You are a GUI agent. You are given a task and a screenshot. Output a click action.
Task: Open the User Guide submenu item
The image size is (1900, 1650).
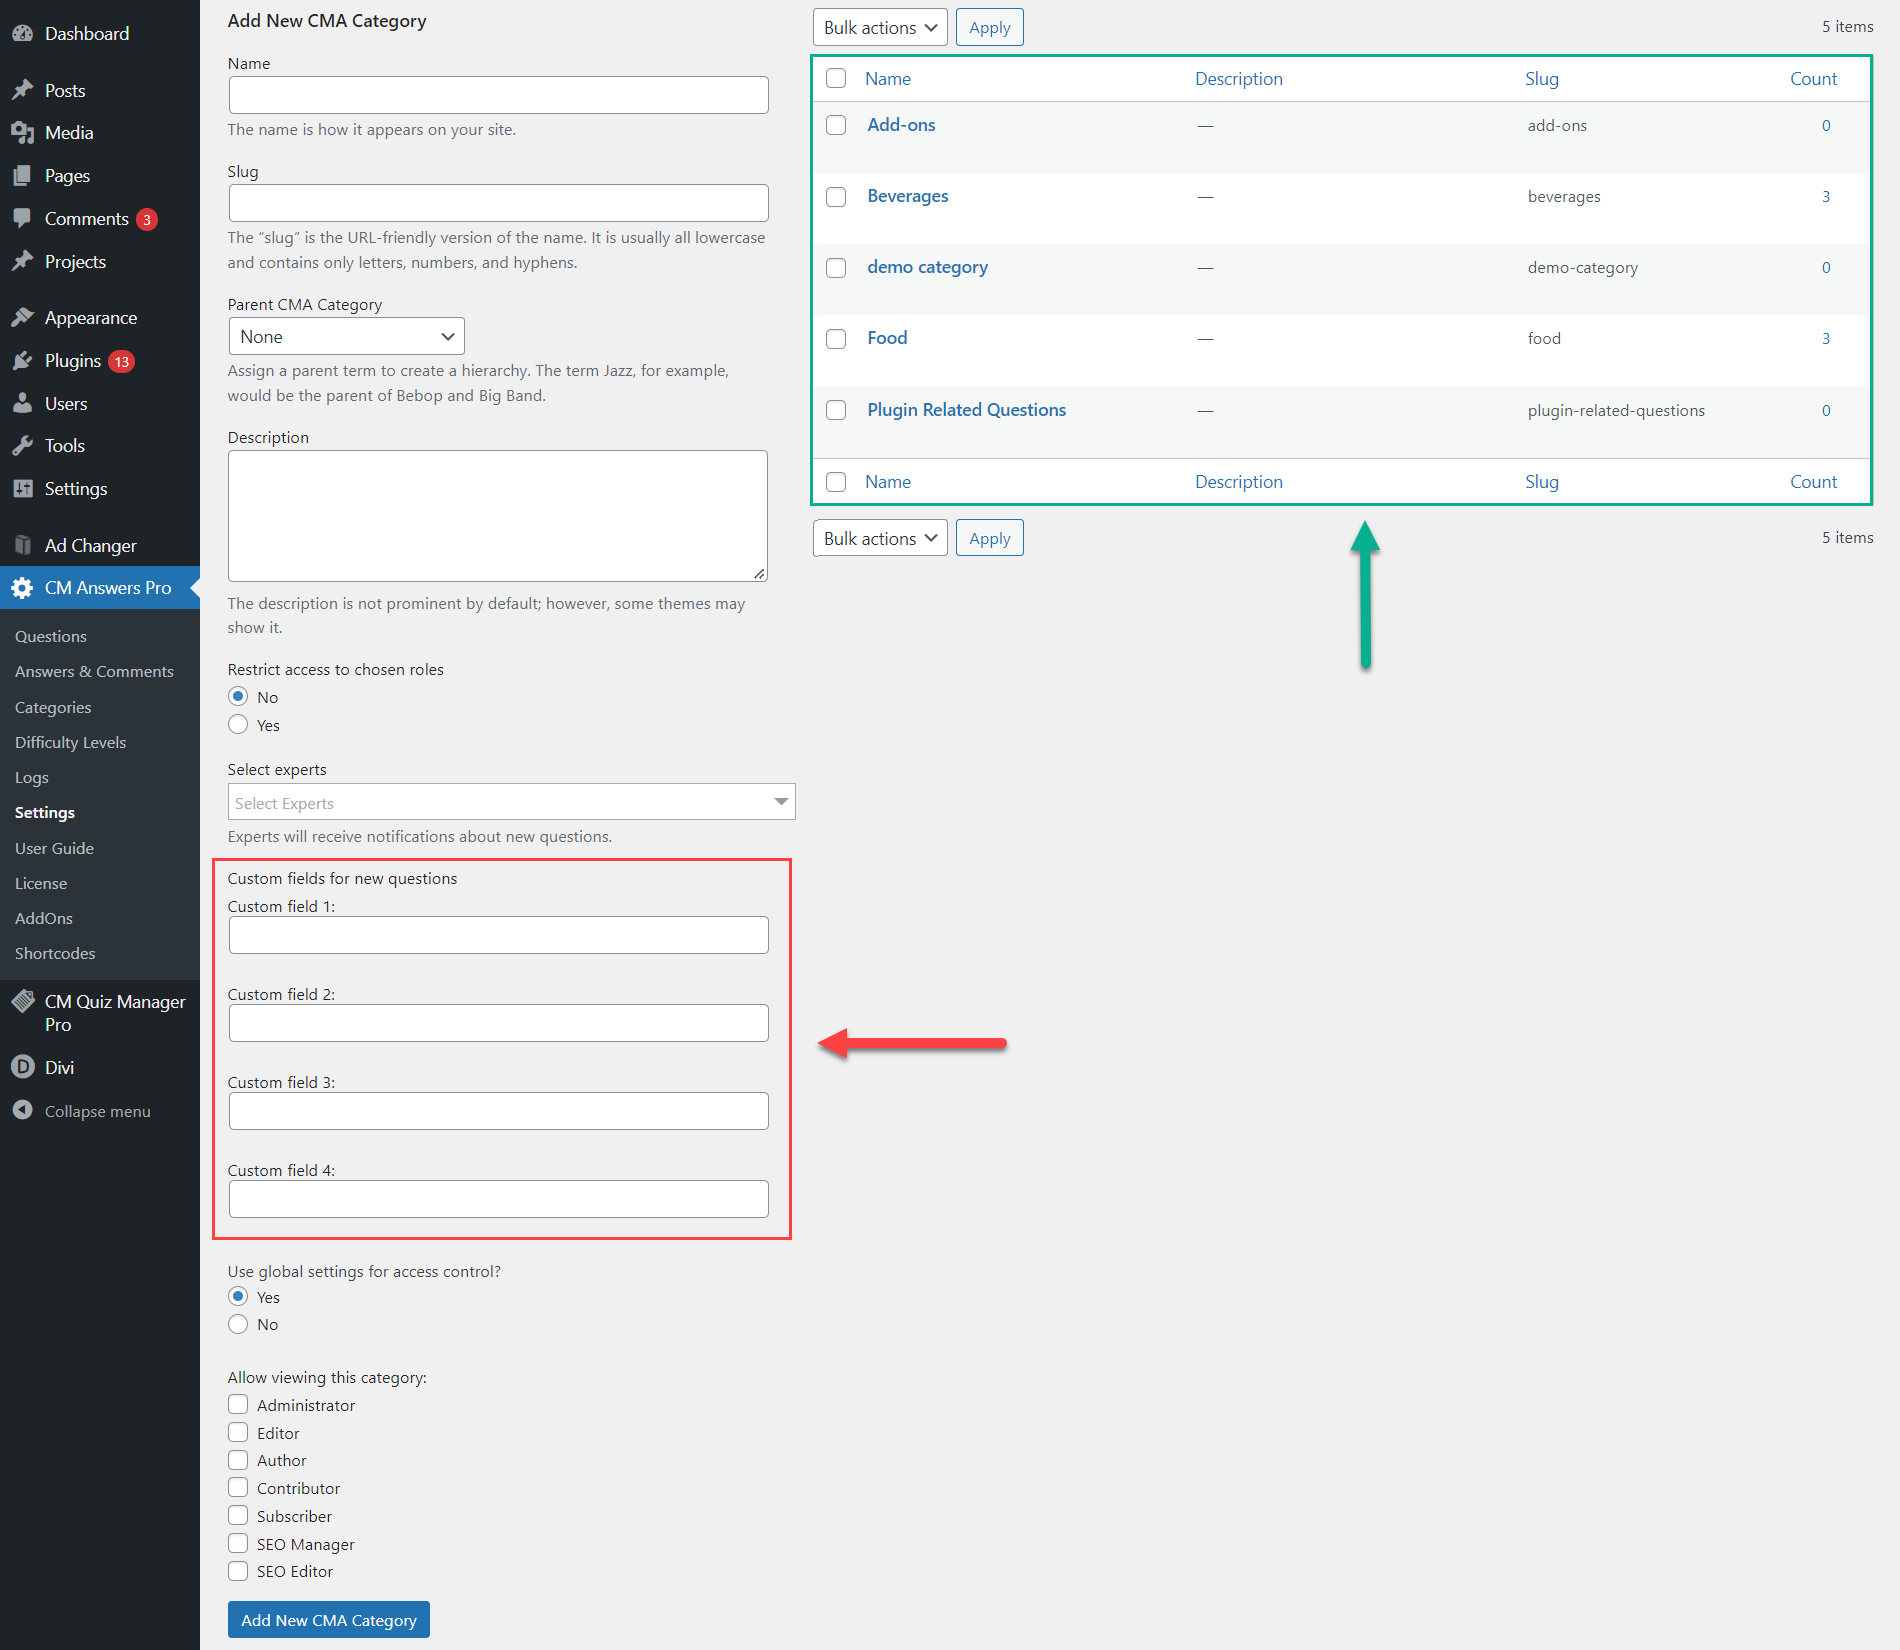point(54,848)
